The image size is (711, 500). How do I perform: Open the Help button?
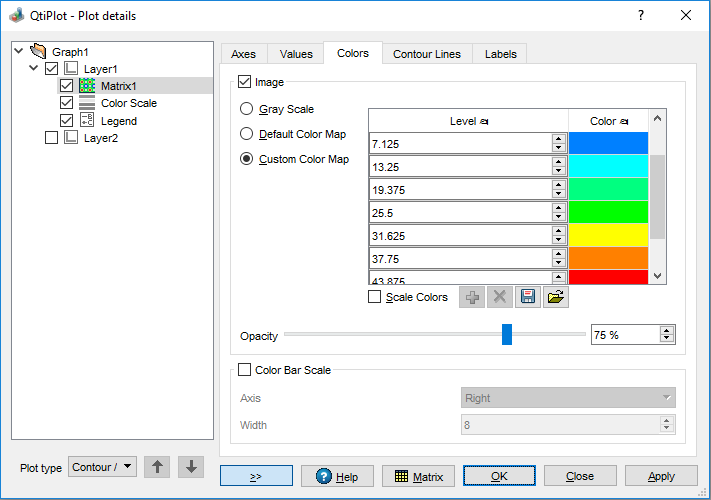tap(336, 476)
